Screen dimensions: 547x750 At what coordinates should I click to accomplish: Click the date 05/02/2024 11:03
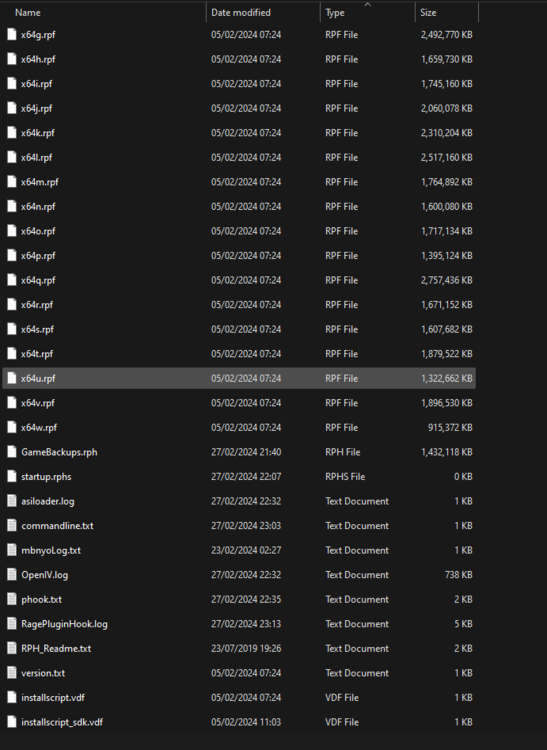point(246,722)
